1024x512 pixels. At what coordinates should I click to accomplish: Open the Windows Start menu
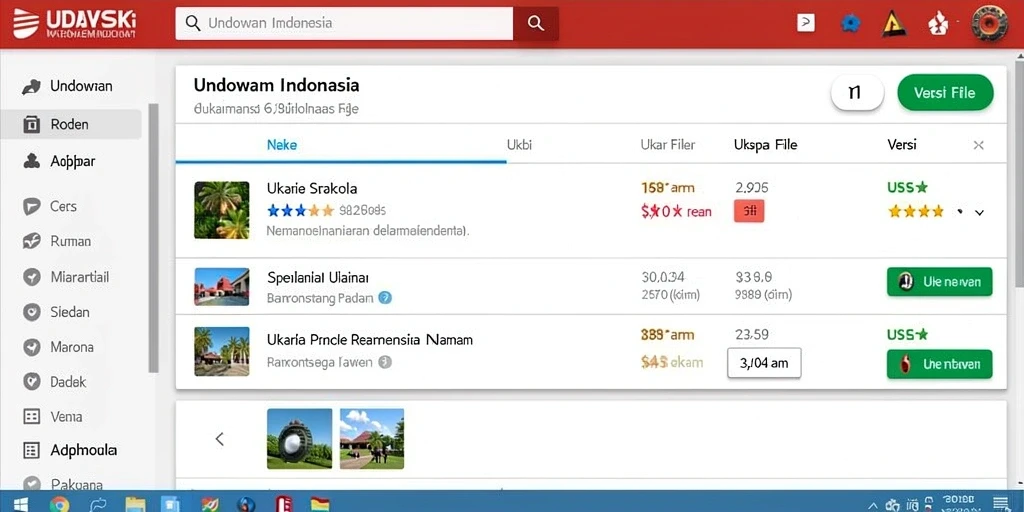point(20,504)
